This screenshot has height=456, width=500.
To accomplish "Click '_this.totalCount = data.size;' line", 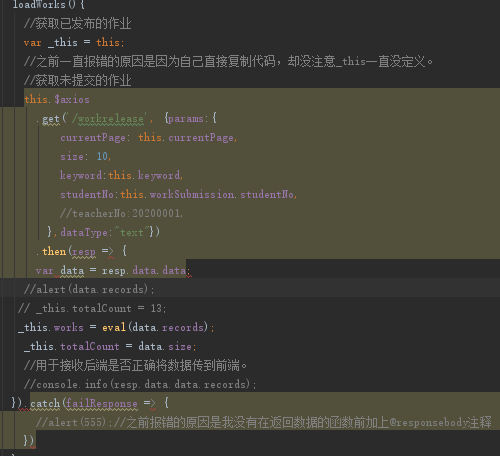I will pyautogui.click(x=110, y=346).
